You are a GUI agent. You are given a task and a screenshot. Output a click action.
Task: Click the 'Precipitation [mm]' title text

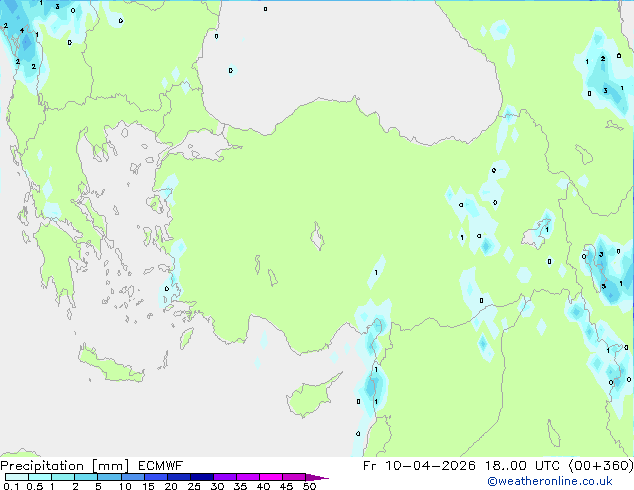coord(65,466)
